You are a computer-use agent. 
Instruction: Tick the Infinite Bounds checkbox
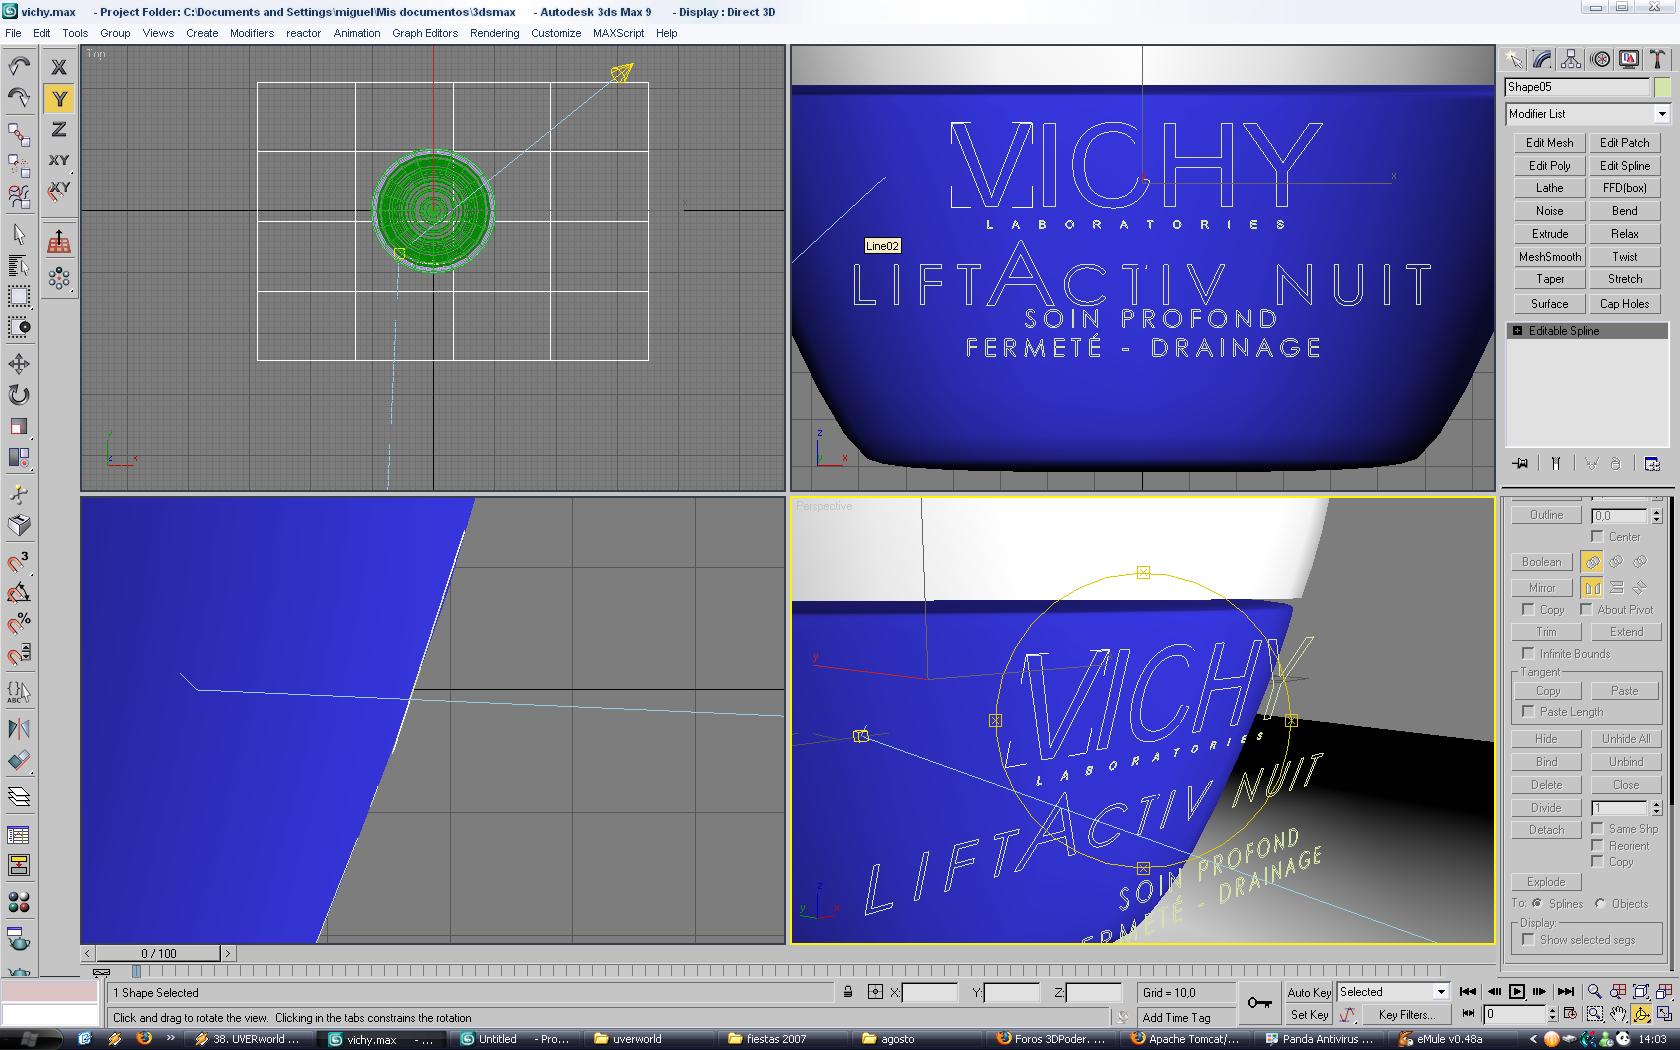[x=1528, y=654]
